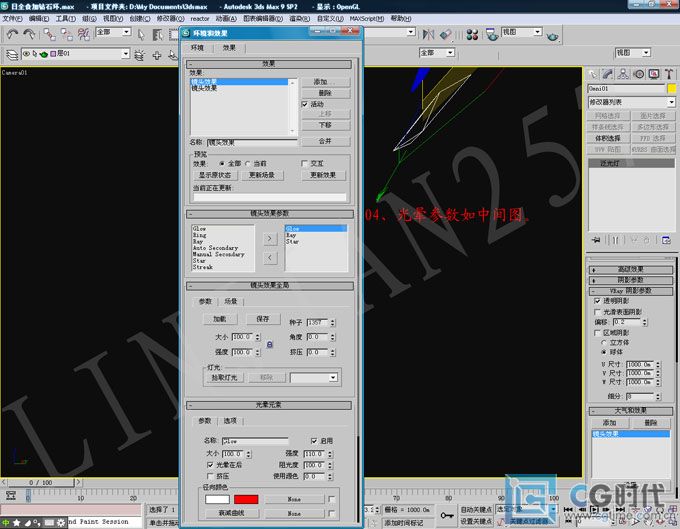Click the red radial color swatch
Viewport: 680px width, 529px height.
pos(246,500)
